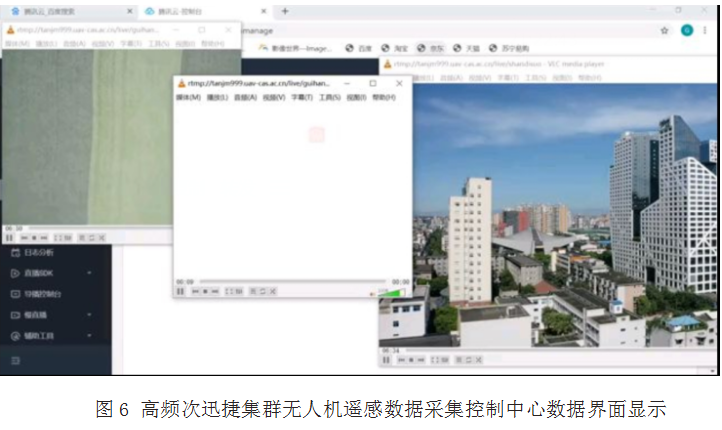Adjust the center VLC volume slider
The height and width of the screenshot is (430, 722).
(390, 292)
